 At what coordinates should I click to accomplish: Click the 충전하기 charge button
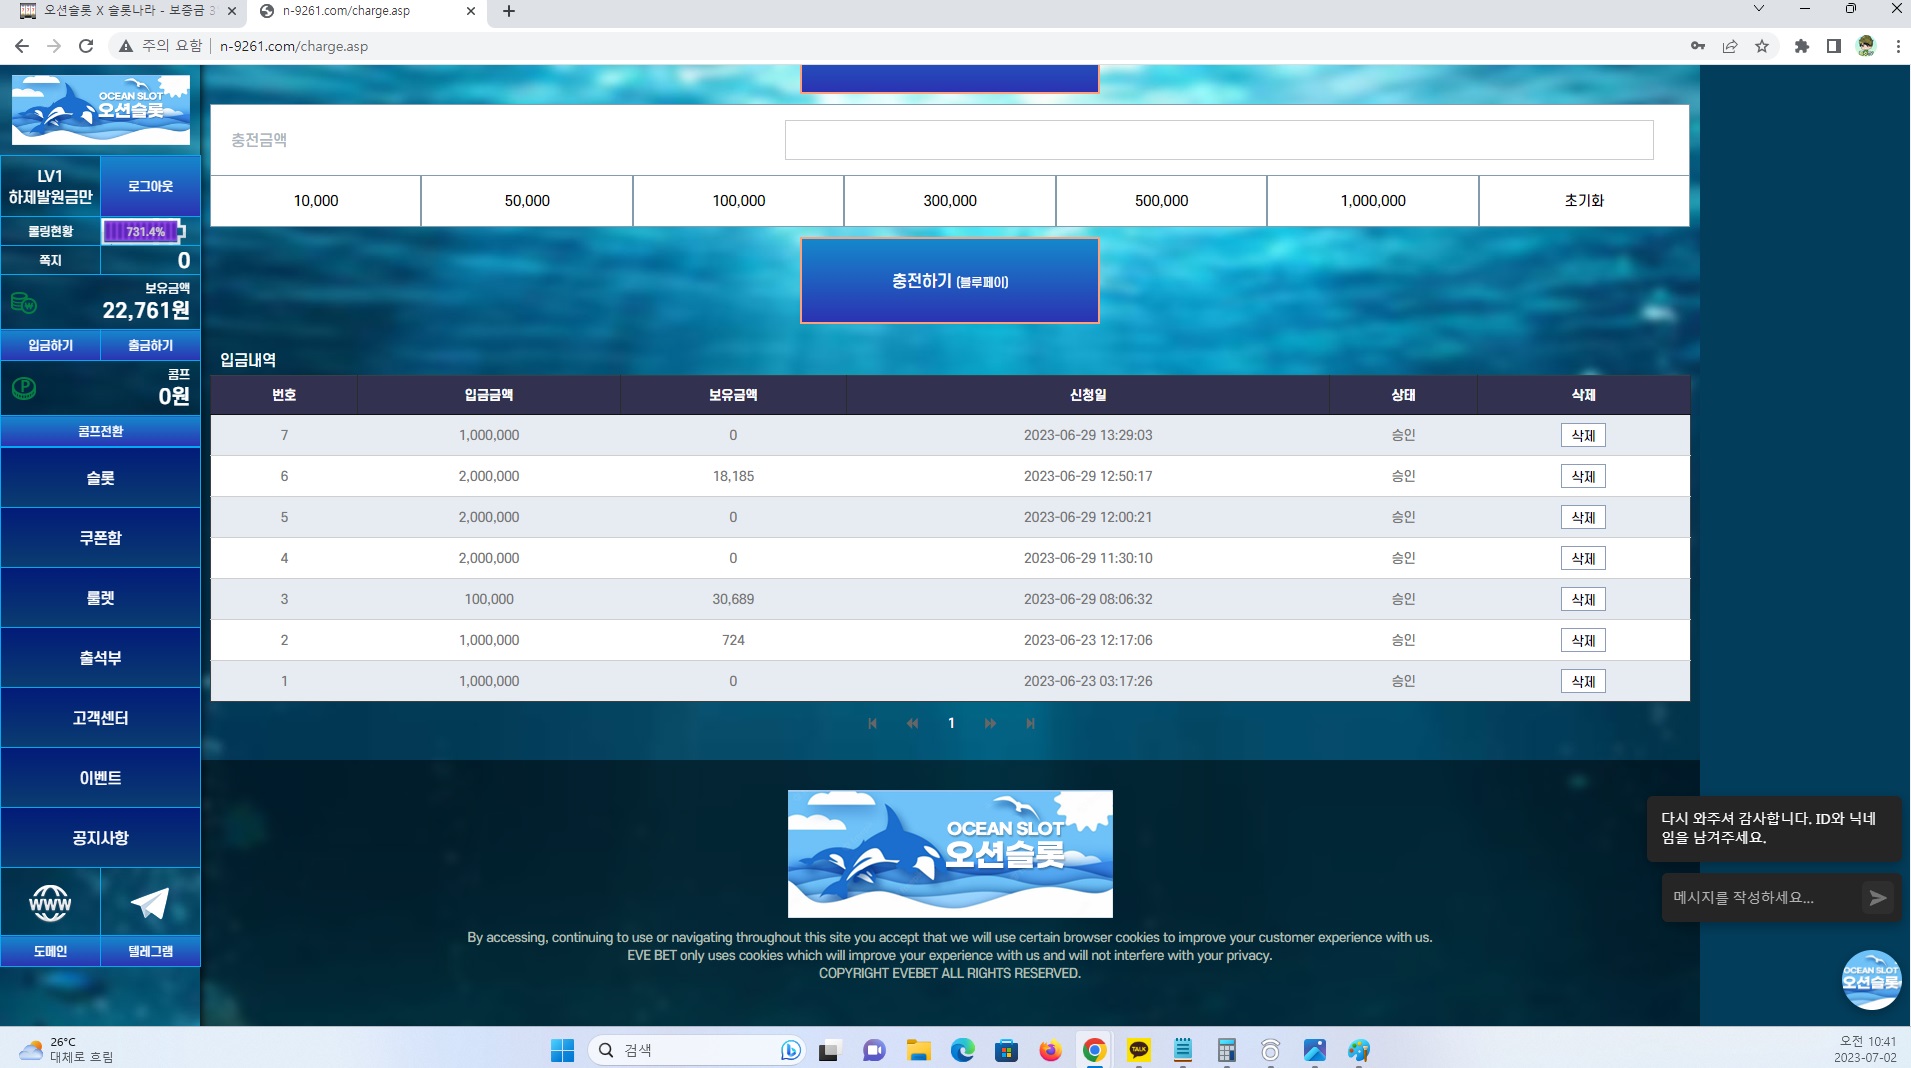tap(950, 281)
